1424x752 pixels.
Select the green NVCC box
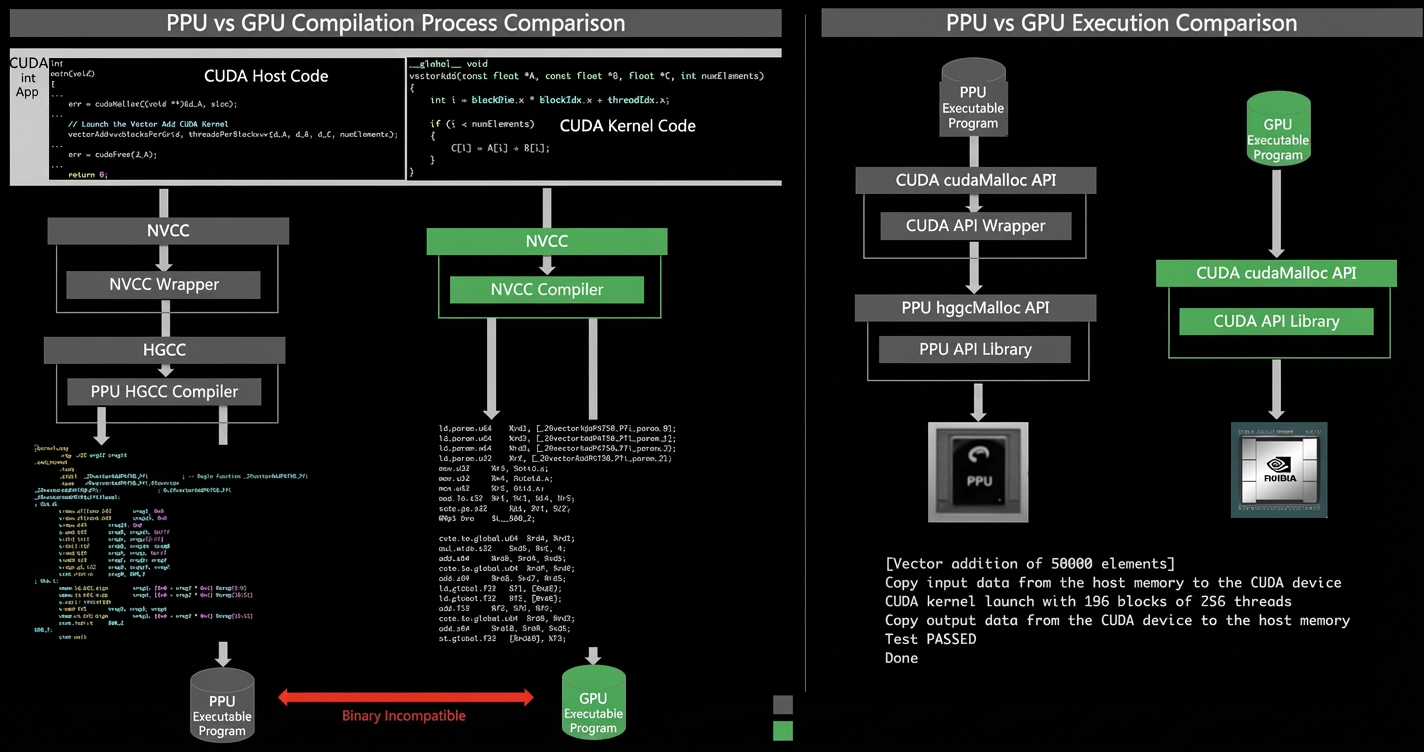click(546, 241)
